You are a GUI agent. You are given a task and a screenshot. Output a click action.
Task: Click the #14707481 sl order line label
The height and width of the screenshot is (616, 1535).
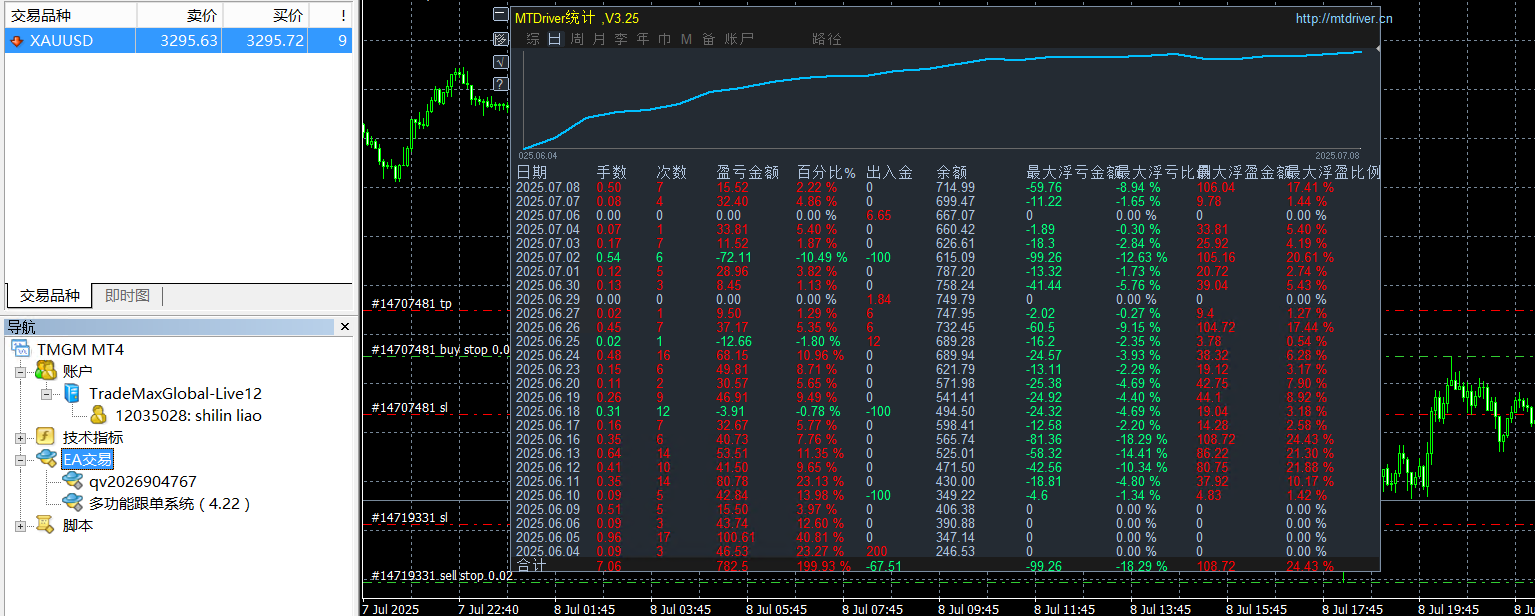click(x=409, y=407)
